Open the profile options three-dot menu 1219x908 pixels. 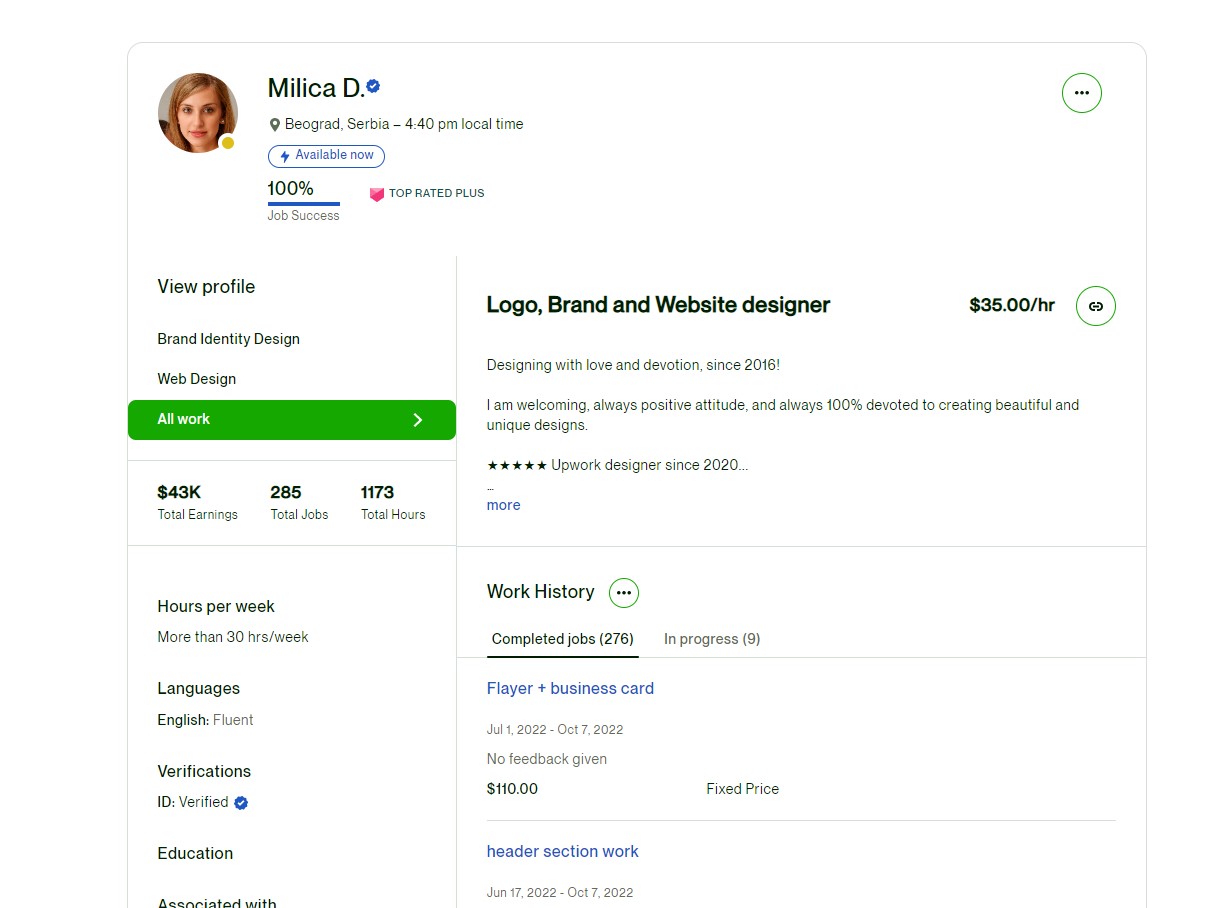coord(1081,93)
